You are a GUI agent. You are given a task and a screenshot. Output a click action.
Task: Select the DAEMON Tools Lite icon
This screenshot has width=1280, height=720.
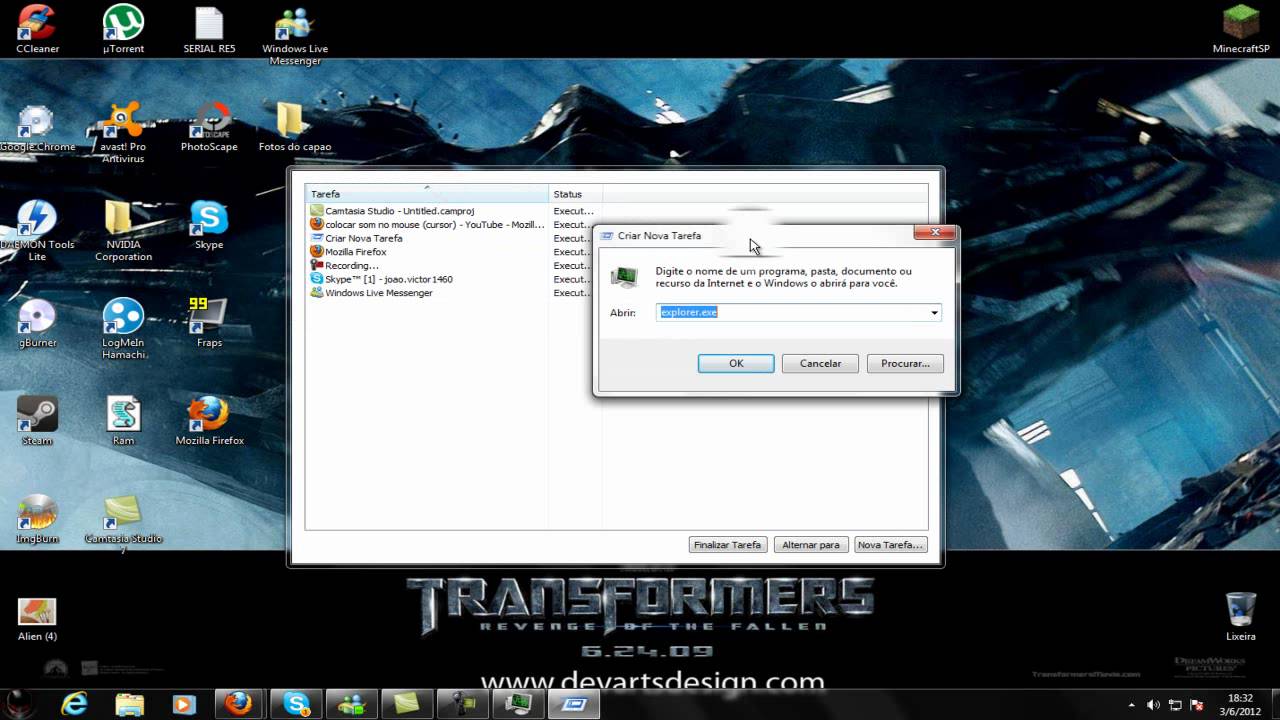tap(37, 232)
